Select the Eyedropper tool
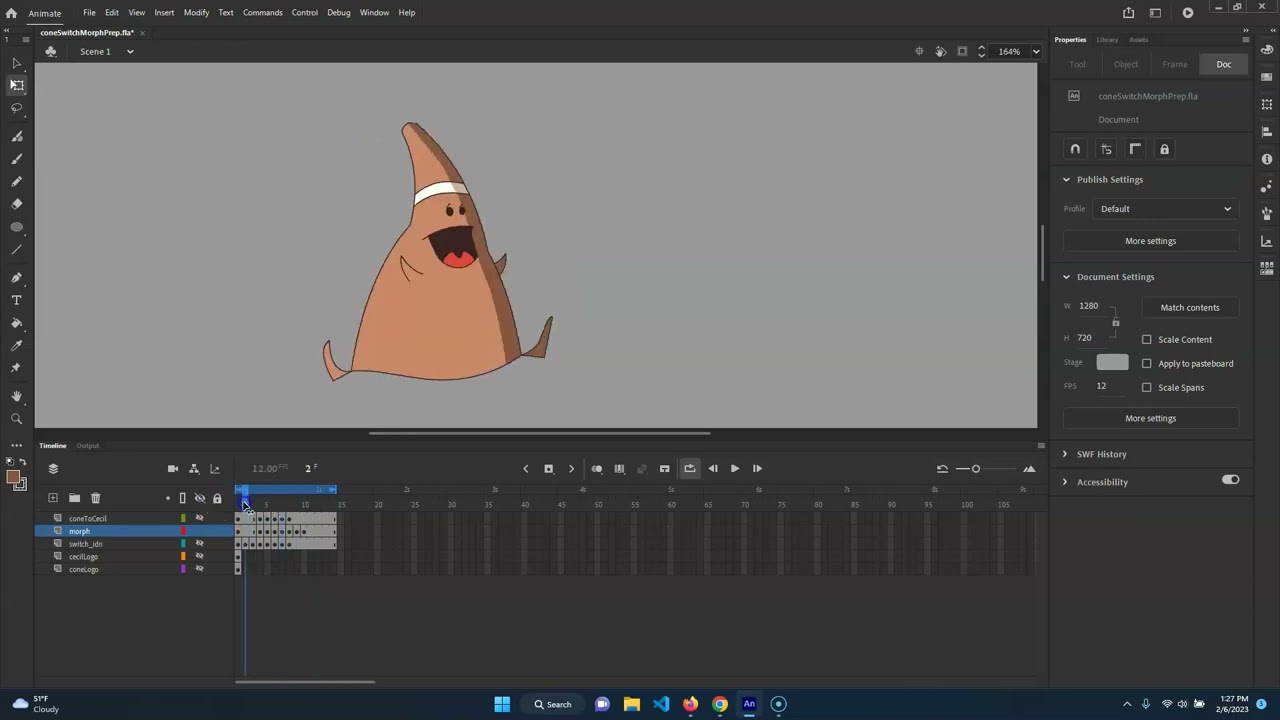Screen dimensions: 1280x720 [16, 345]
